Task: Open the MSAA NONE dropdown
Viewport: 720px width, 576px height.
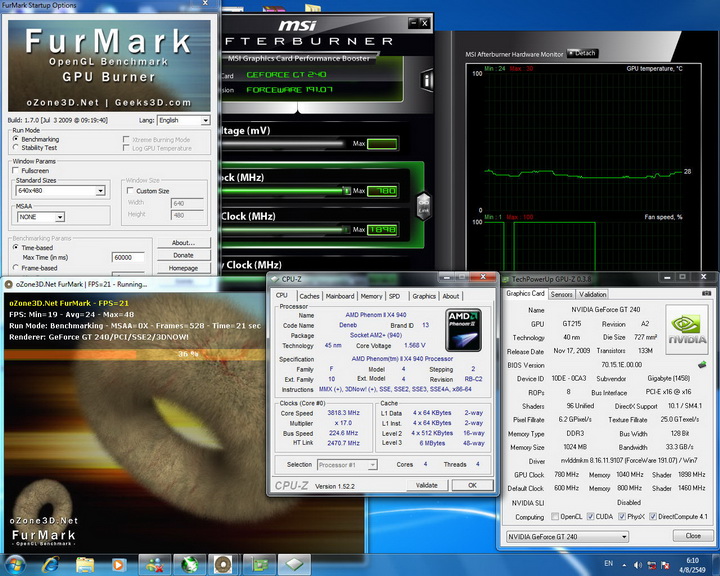Action: coord(41,217)
